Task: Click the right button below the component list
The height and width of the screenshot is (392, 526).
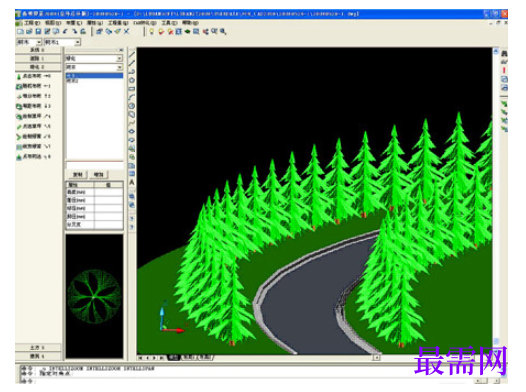Action: tap(99, 175)
